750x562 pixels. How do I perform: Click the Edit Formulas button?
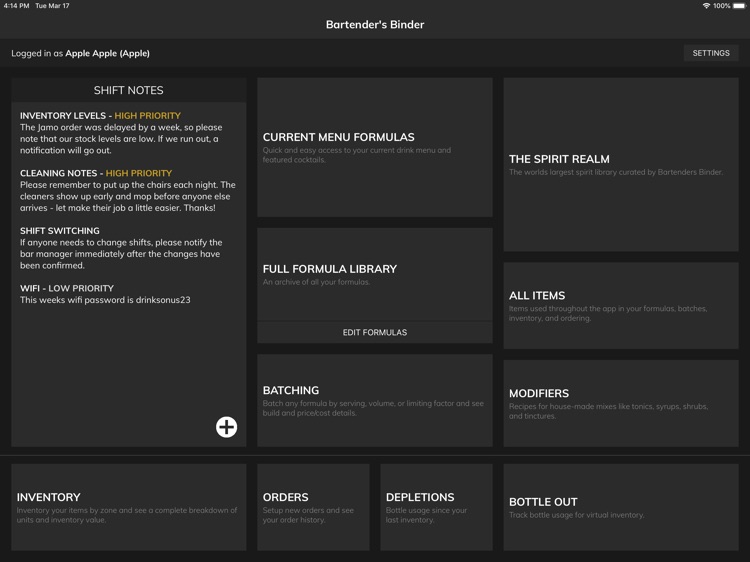point(375,332)
